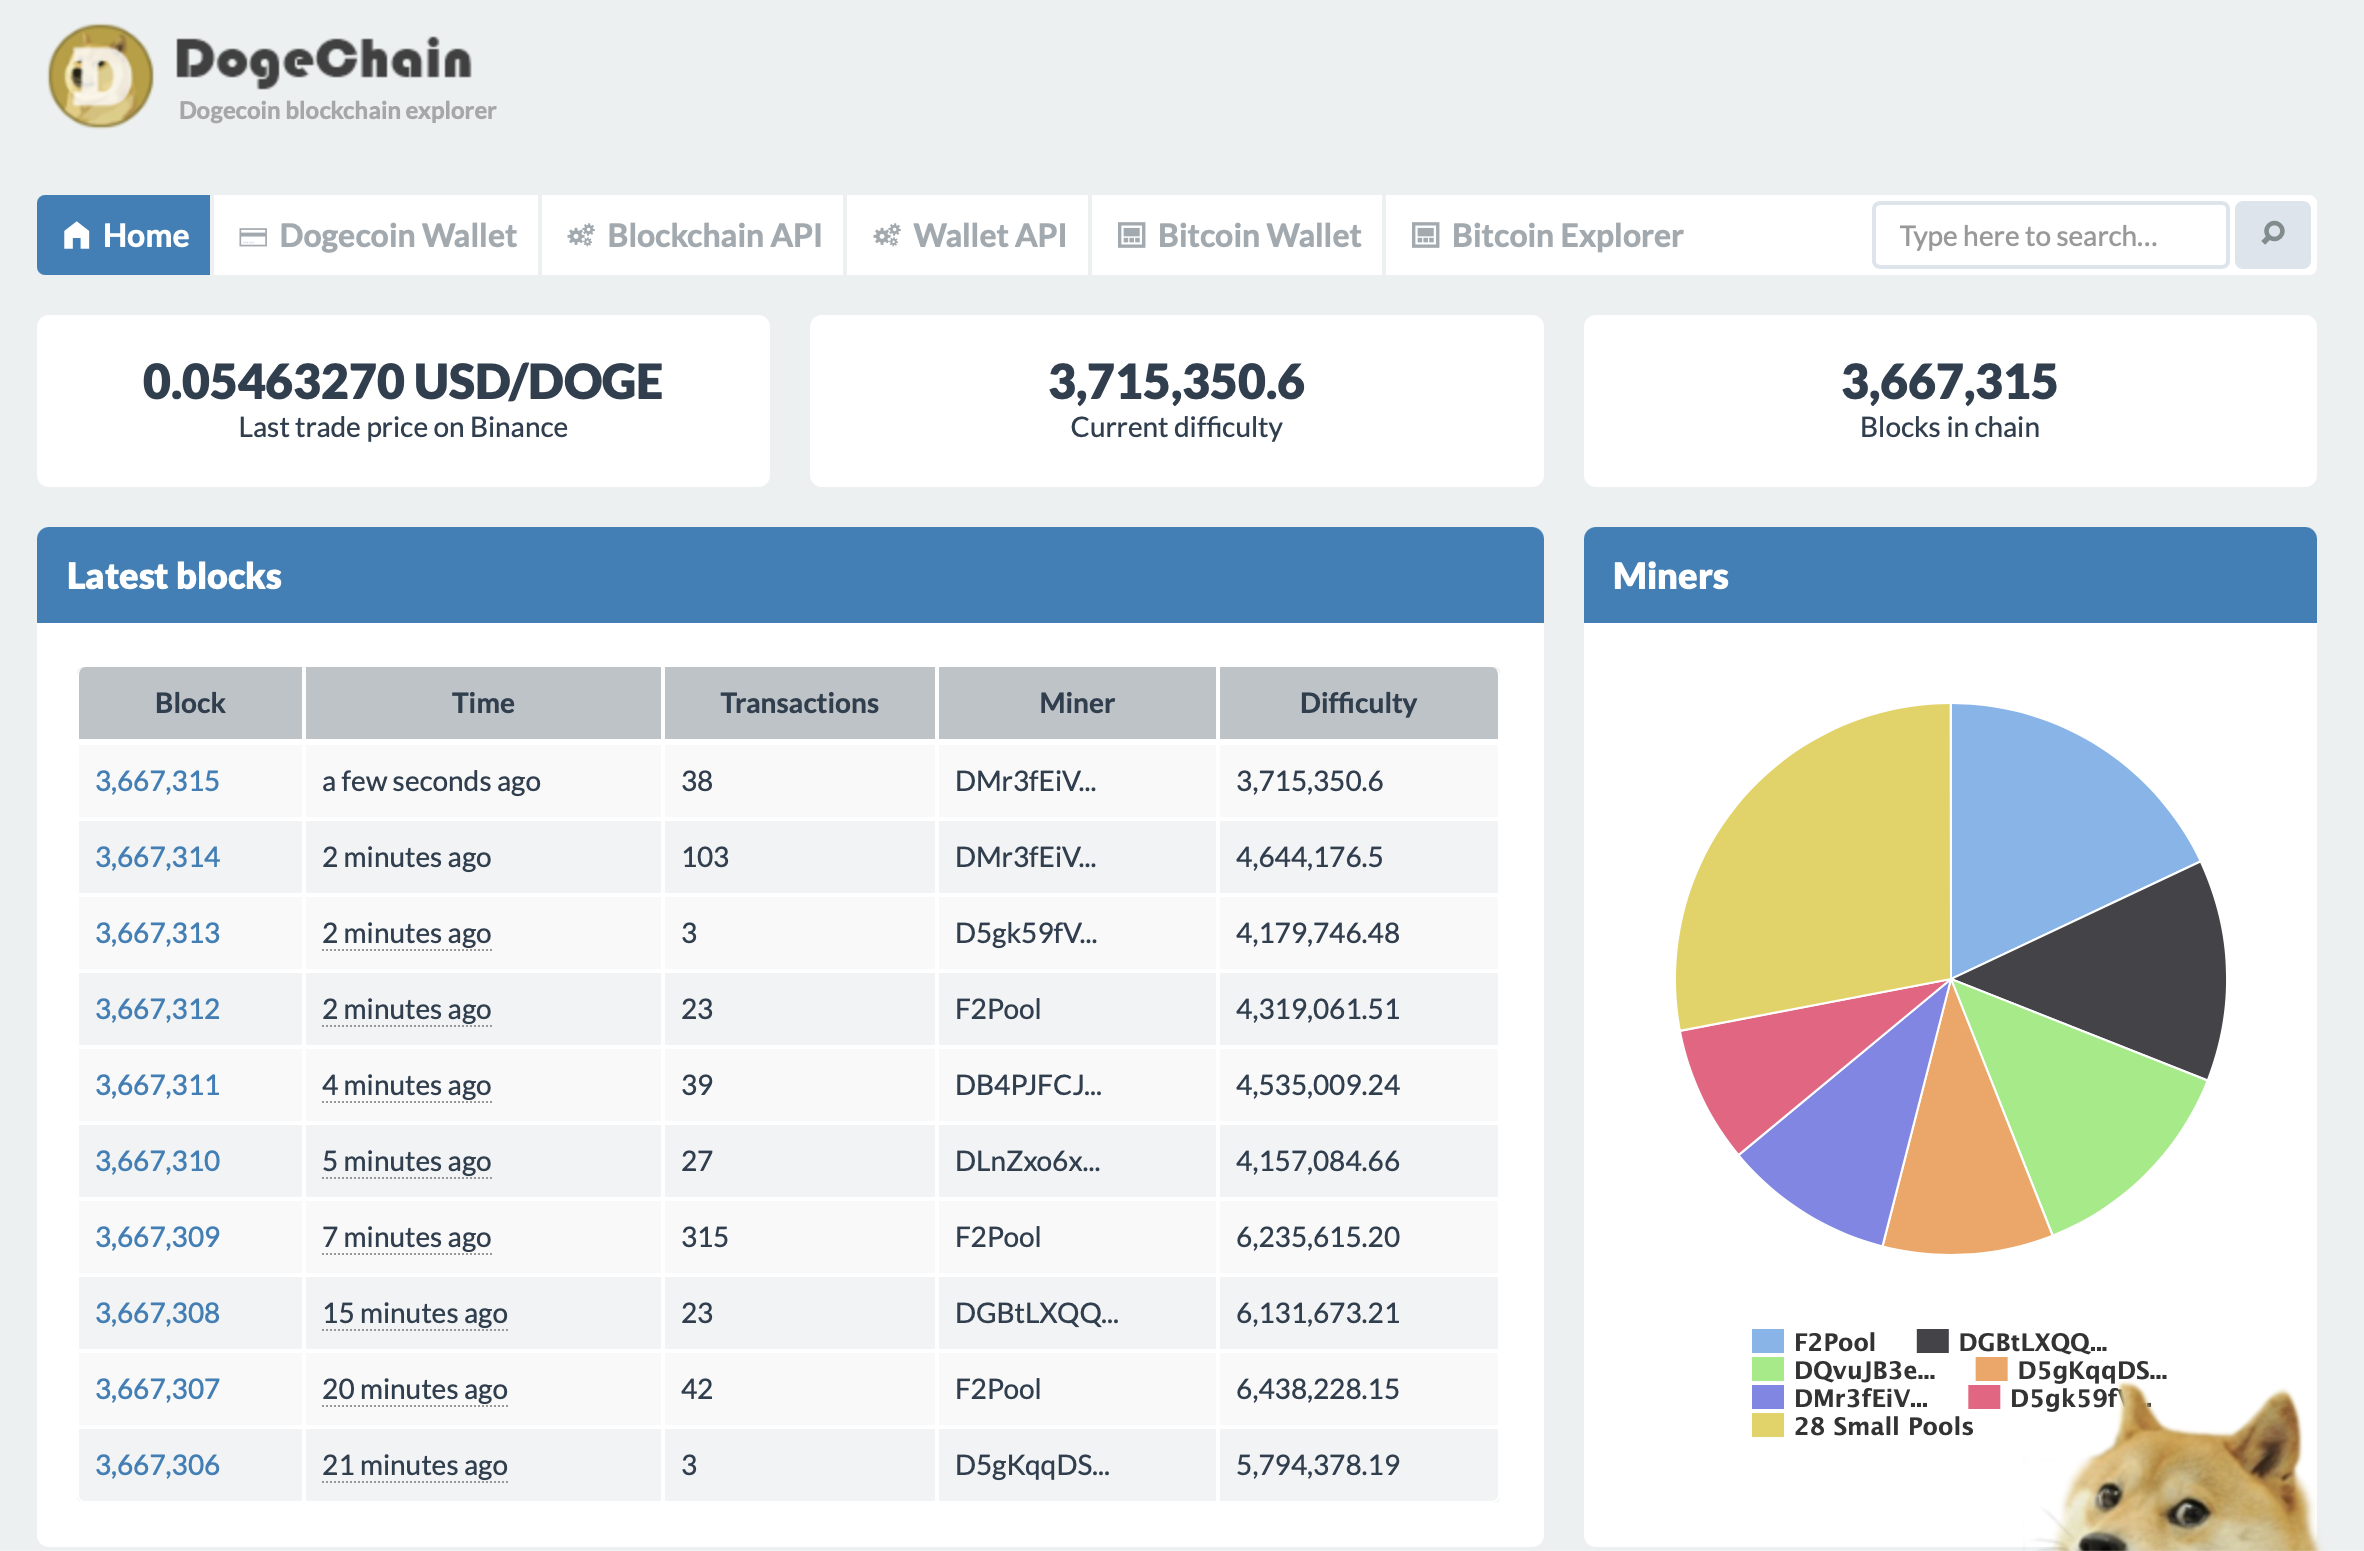Open block 3,667,312
This screenshot has height=1551, width=2364.
(157, 1009)
